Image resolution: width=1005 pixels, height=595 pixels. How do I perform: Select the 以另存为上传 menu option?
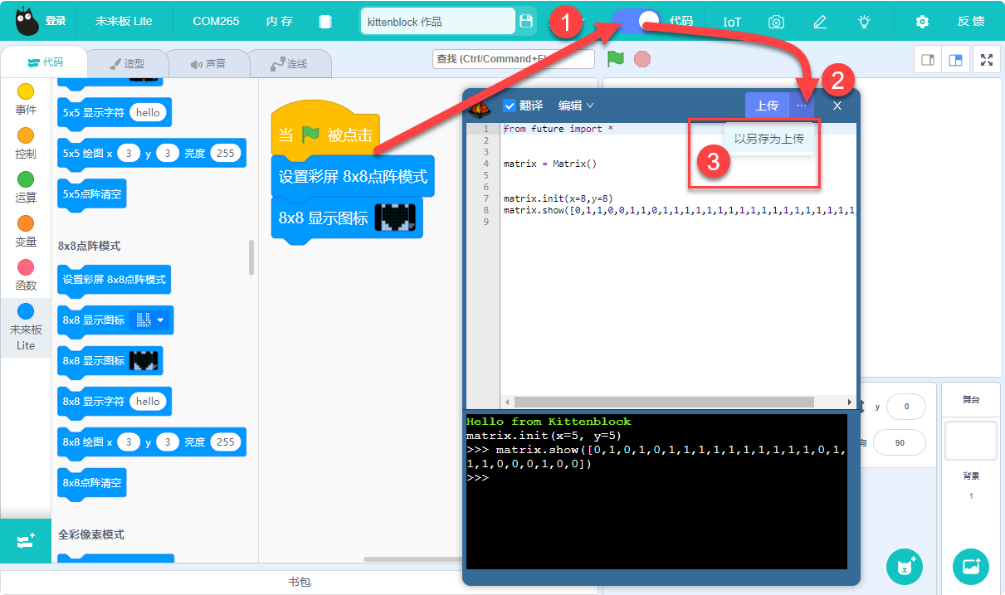[x=768, y=138]
